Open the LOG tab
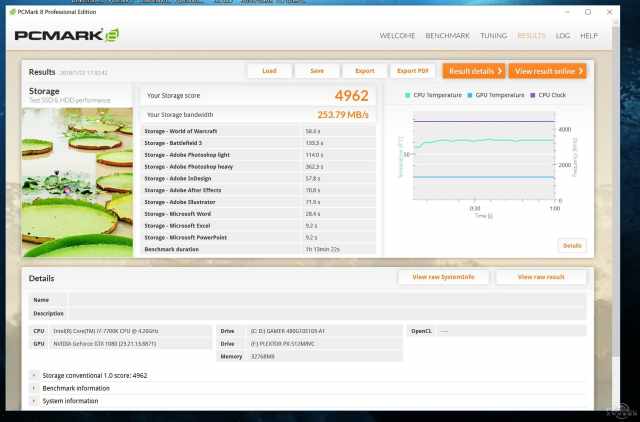The width and height of the screenshot is (640, 422). pyautogui.click(x=562, y=36)
